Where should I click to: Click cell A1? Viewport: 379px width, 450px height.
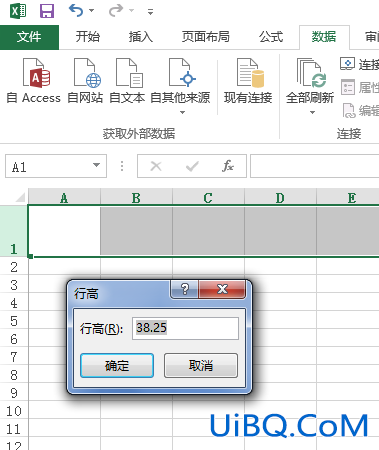[64, 231]
